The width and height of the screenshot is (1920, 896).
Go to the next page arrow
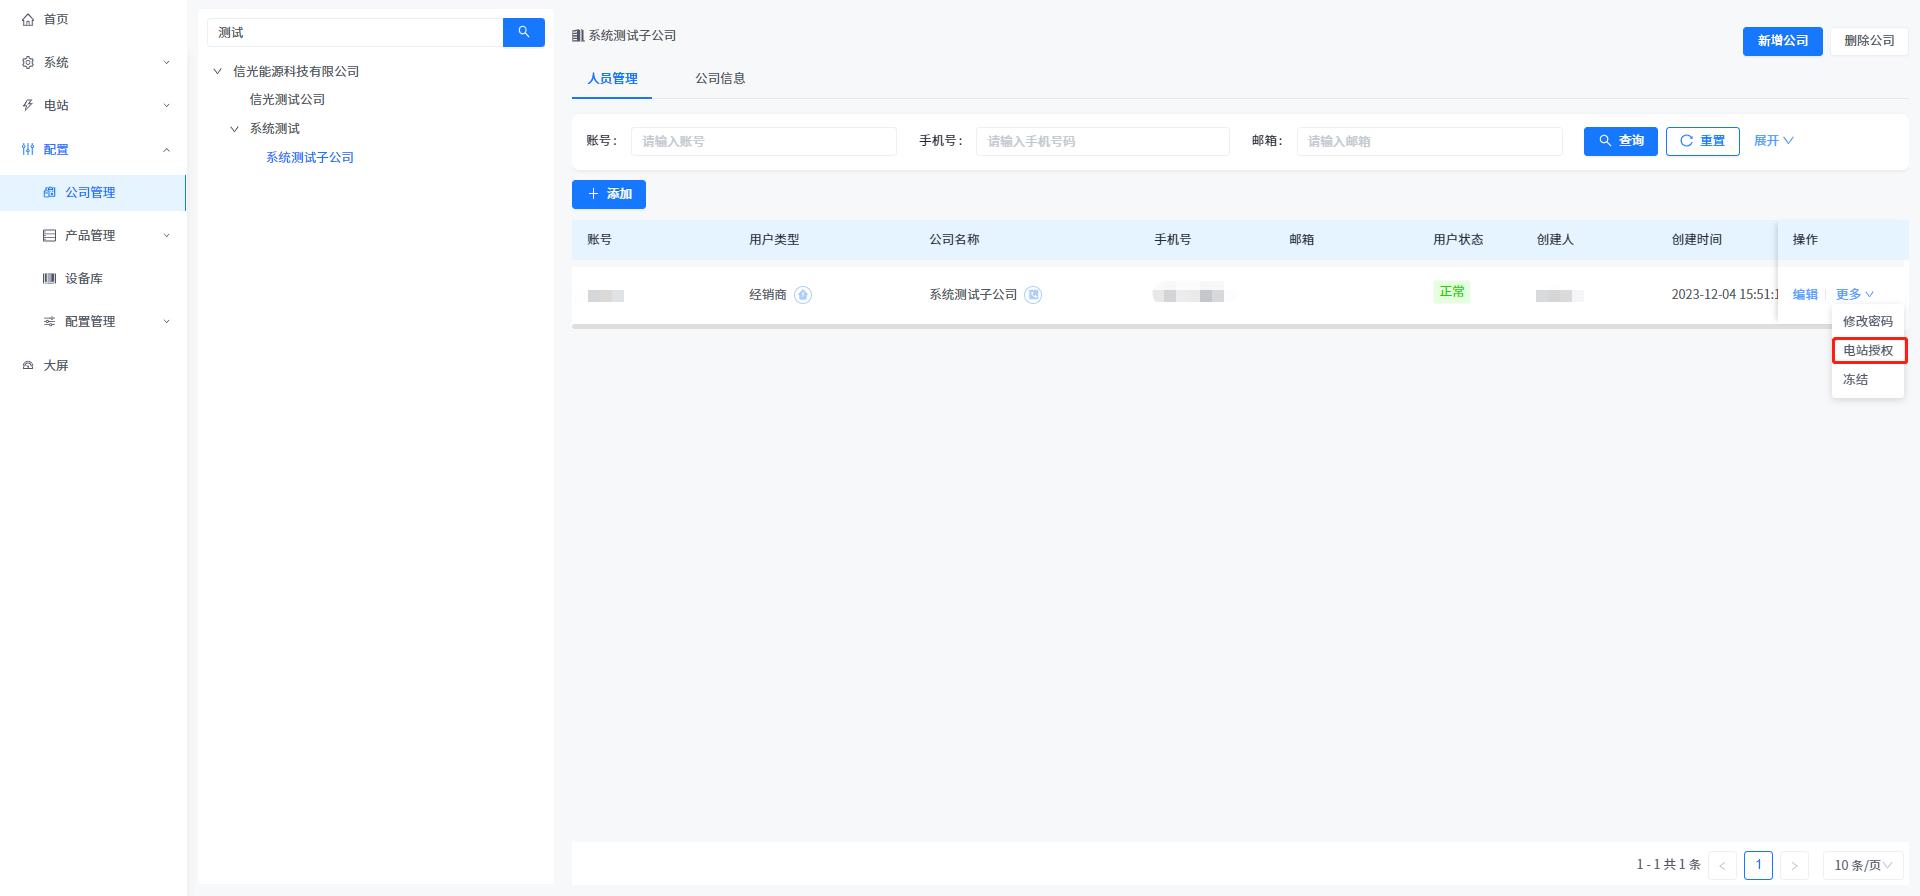1794,865
